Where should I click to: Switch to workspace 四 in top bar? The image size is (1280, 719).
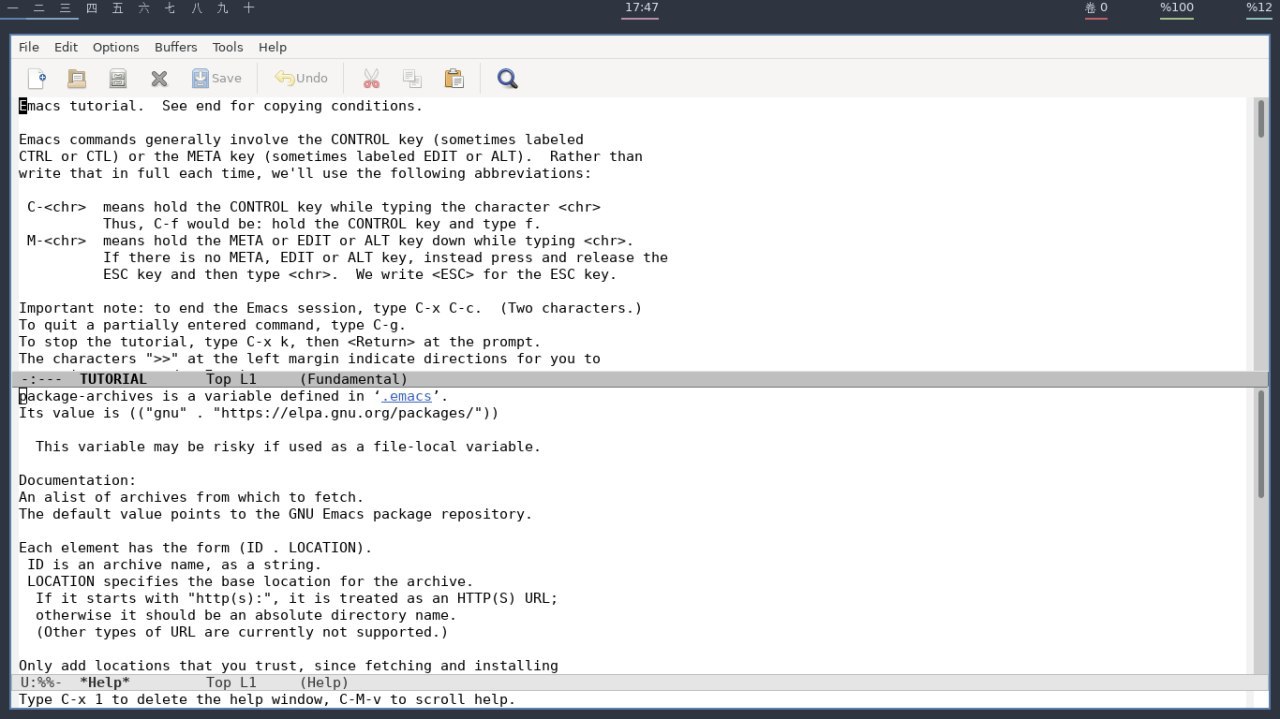(92, 8)
